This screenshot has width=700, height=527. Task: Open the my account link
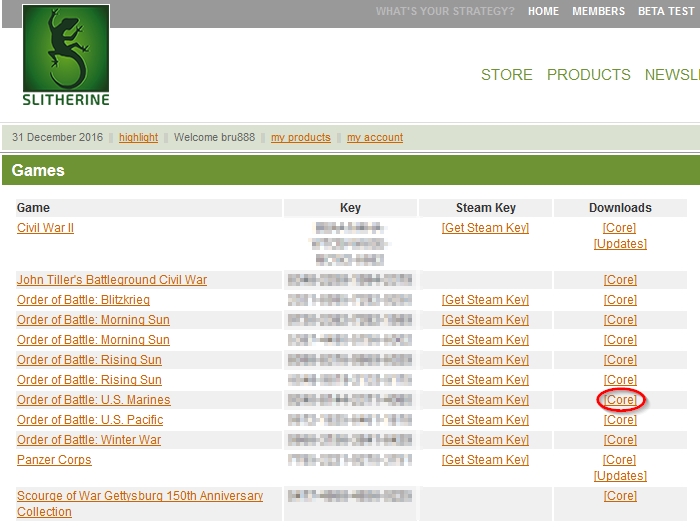pyautogui.click(x=375, y=138)
